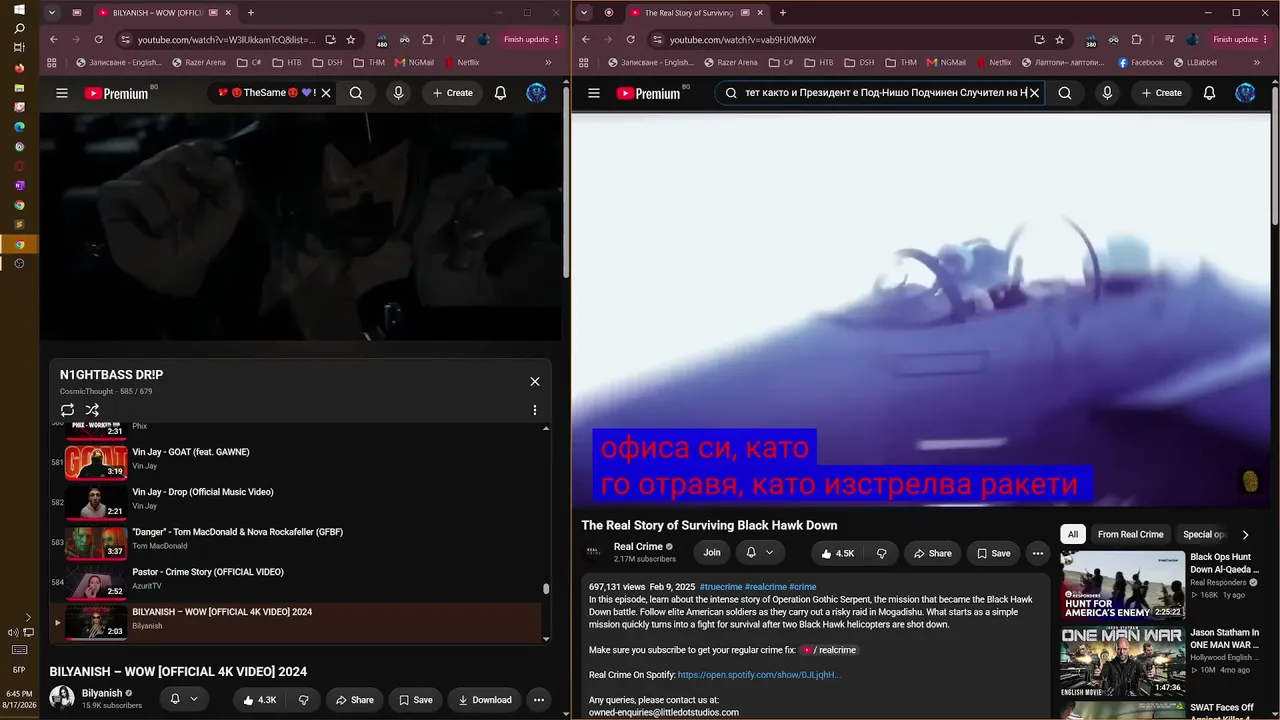Open notifications bell in left window

tap(500, 93)
